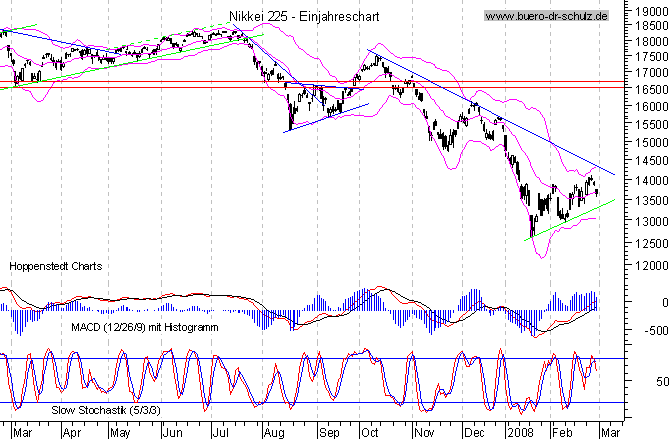Select the Jun month marker on time axis
672x439 pixels.
(173, 432)
